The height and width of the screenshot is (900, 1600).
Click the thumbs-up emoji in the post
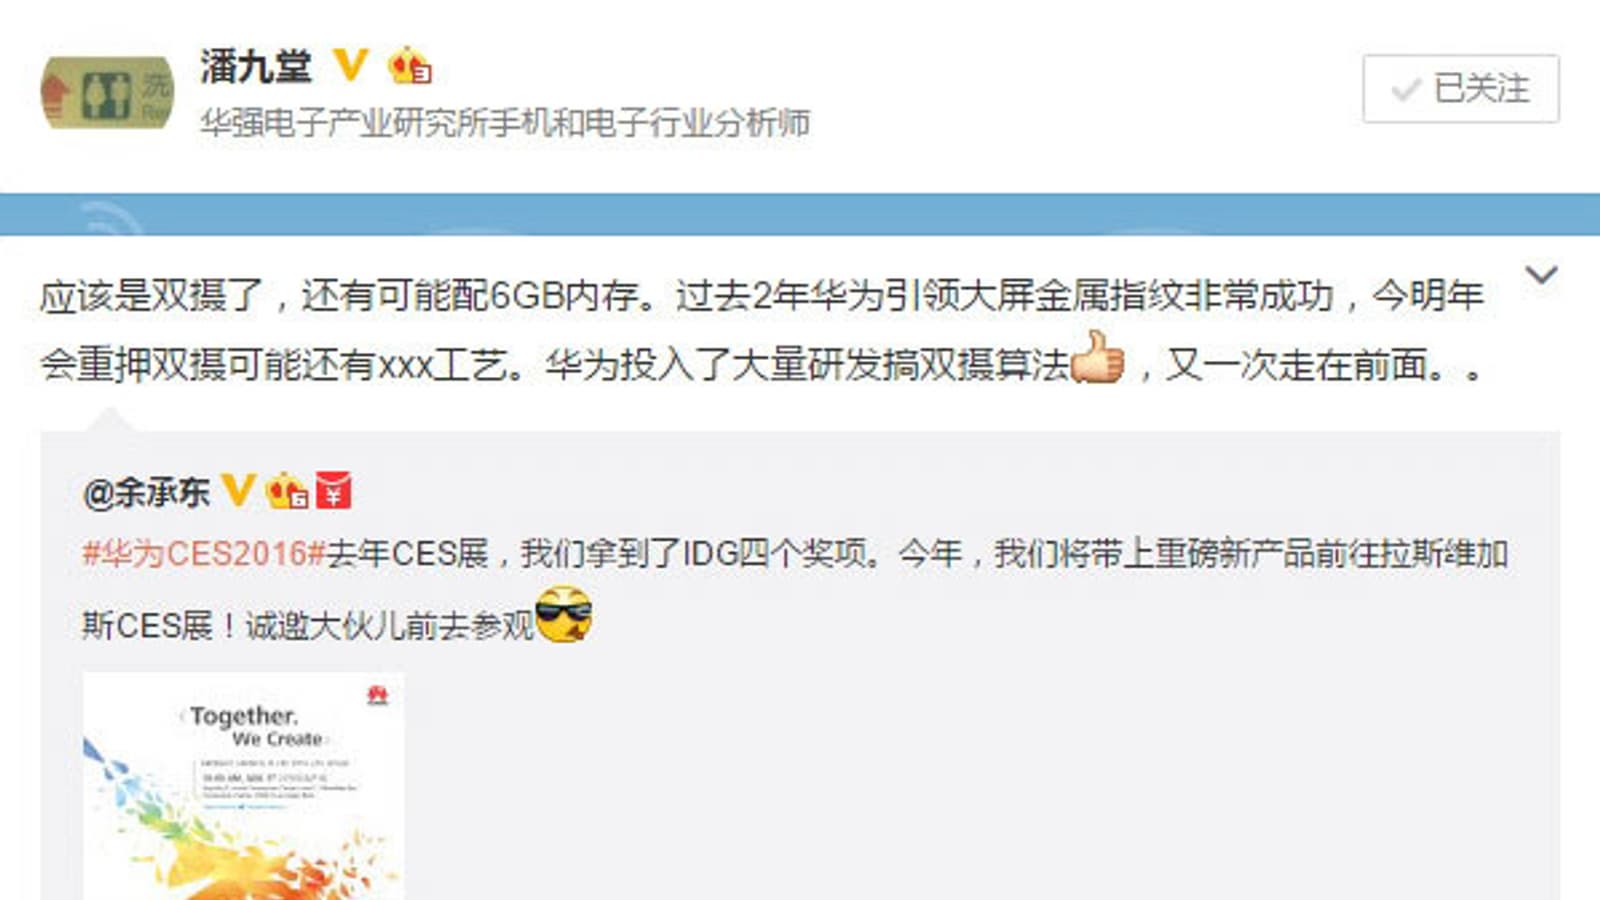pyautogui.click(x=1098, y=357)
